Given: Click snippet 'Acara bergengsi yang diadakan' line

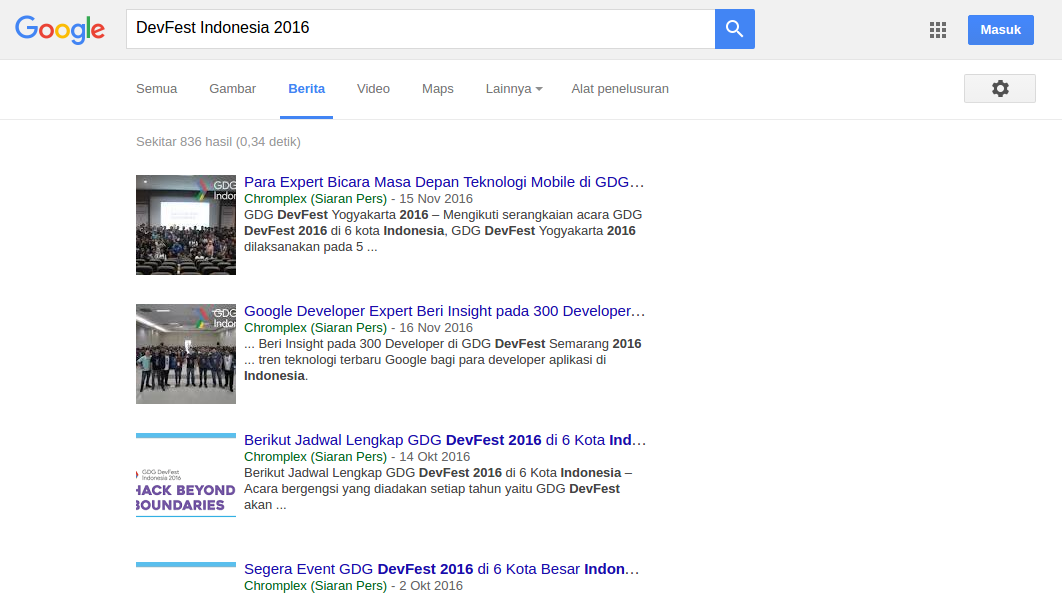Looking at the screenshot, I should tap(431, 489).
